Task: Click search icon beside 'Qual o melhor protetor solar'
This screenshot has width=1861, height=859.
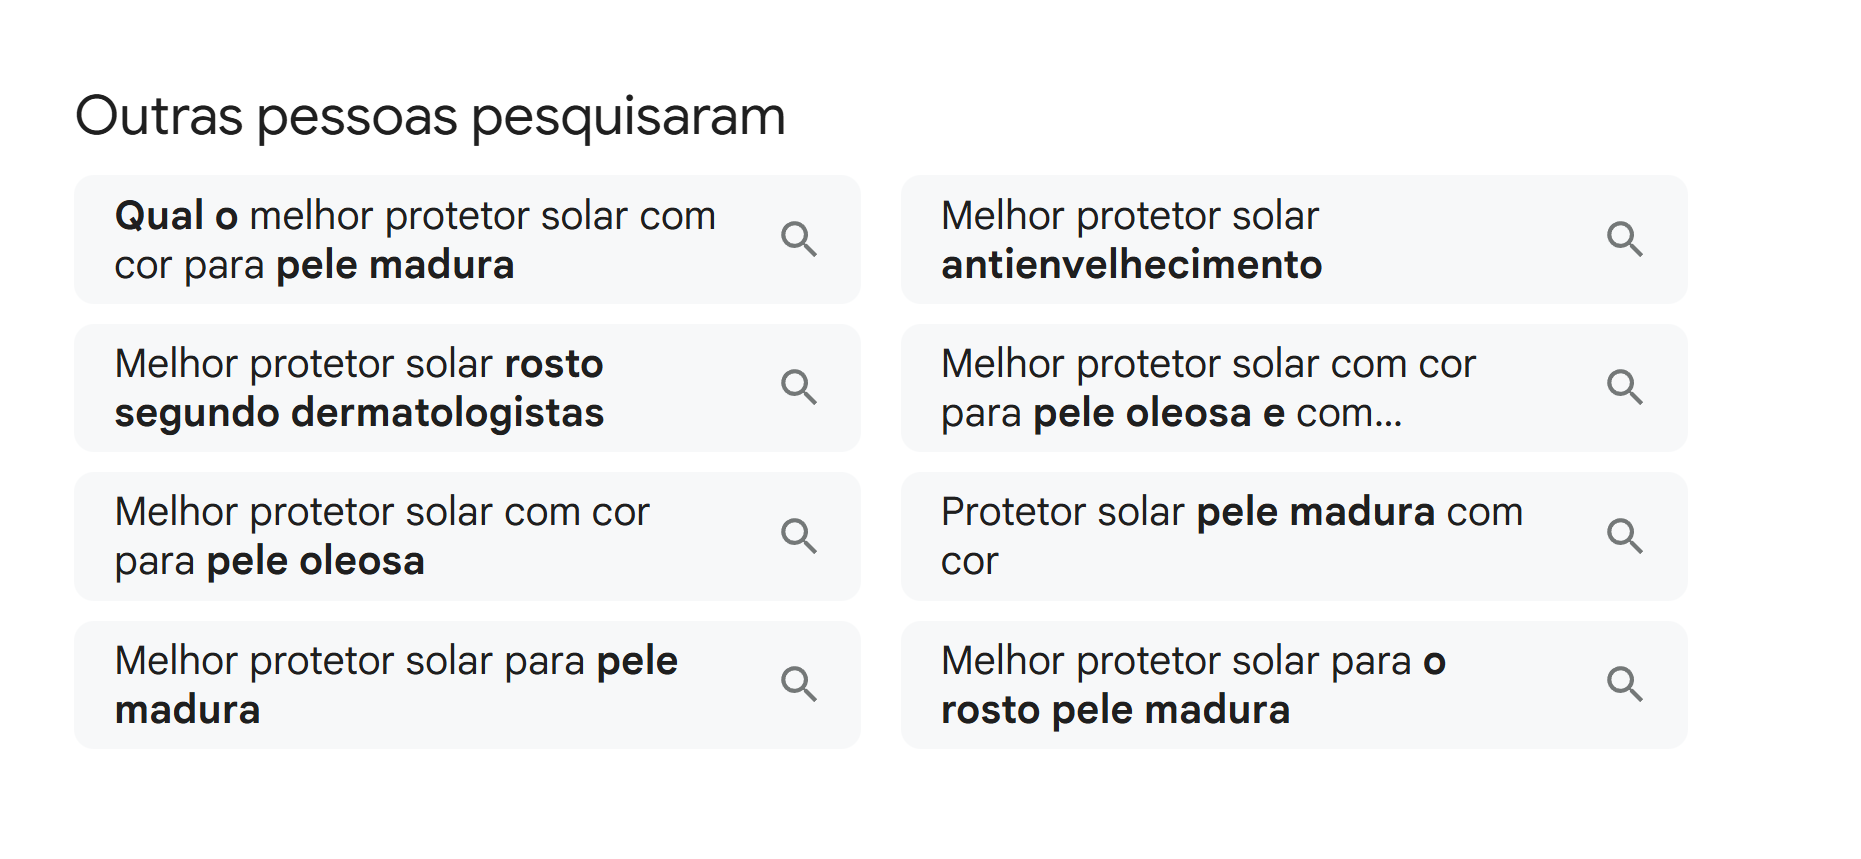Action: 798,240
